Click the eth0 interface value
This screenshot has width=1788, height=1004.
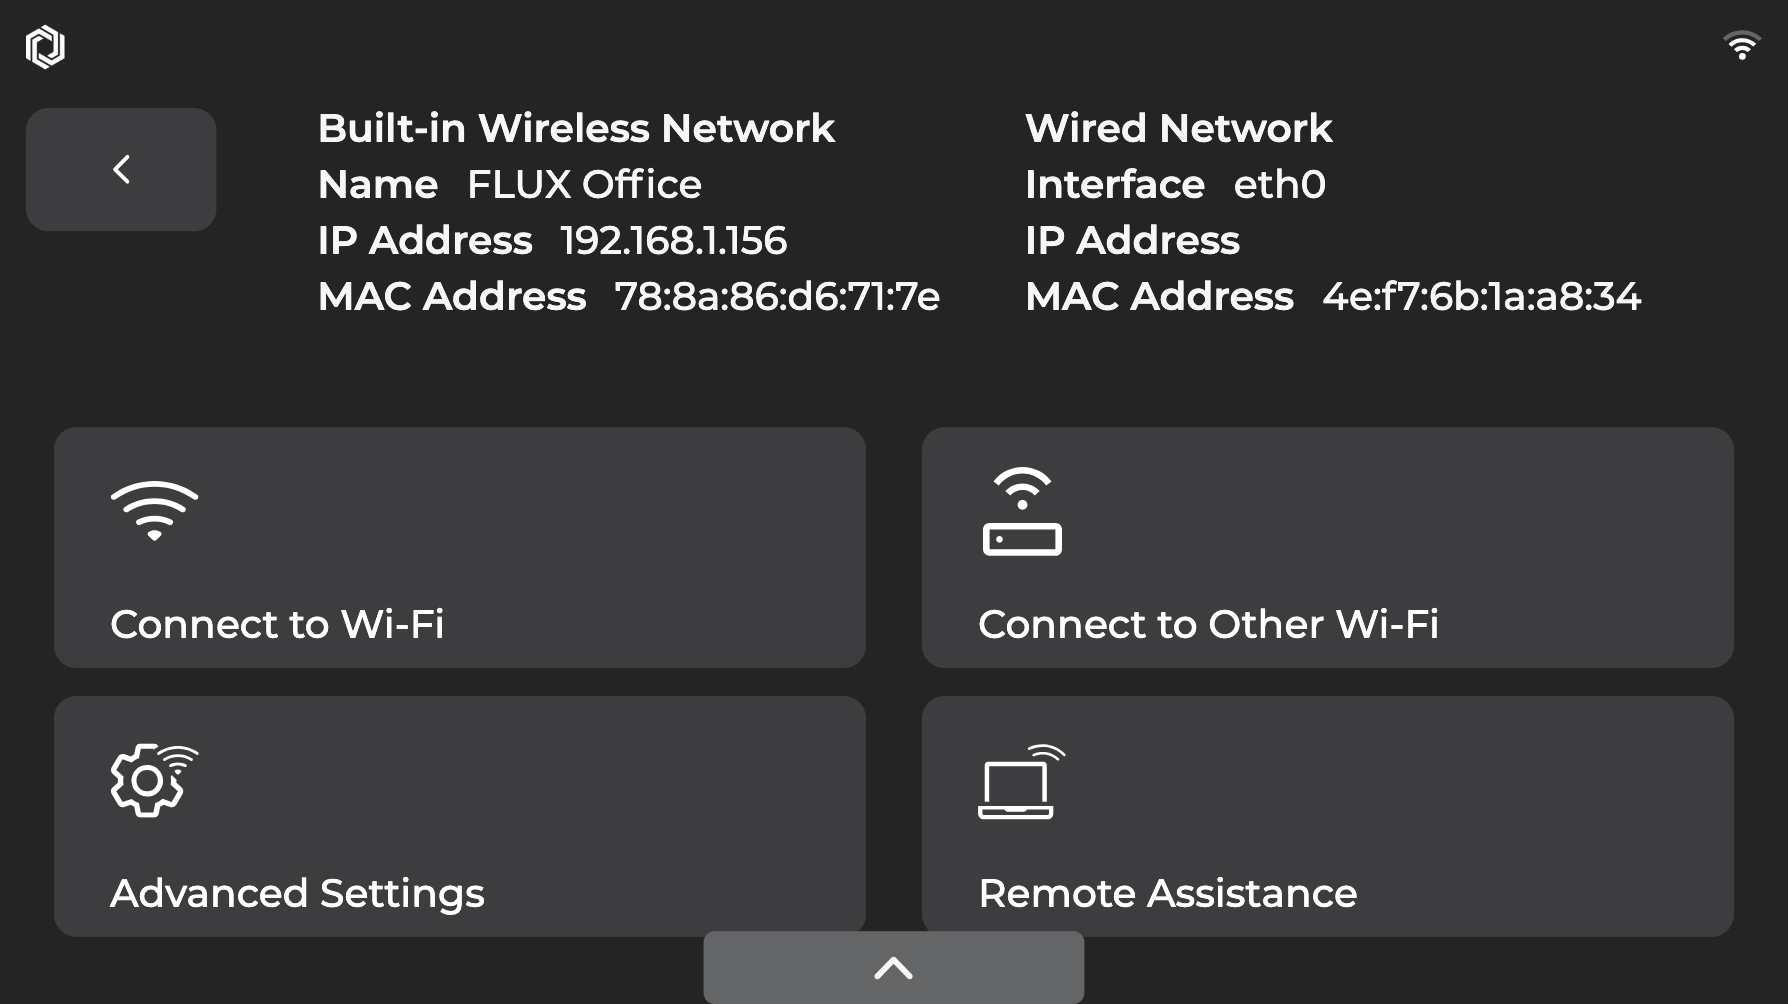coord(1279,184)
